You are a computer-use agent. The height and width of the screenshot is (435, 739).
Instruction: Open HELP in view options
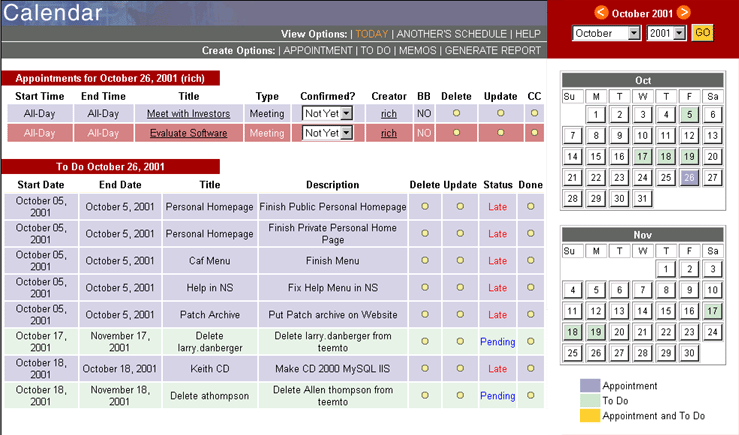click(x=527, y=34)
